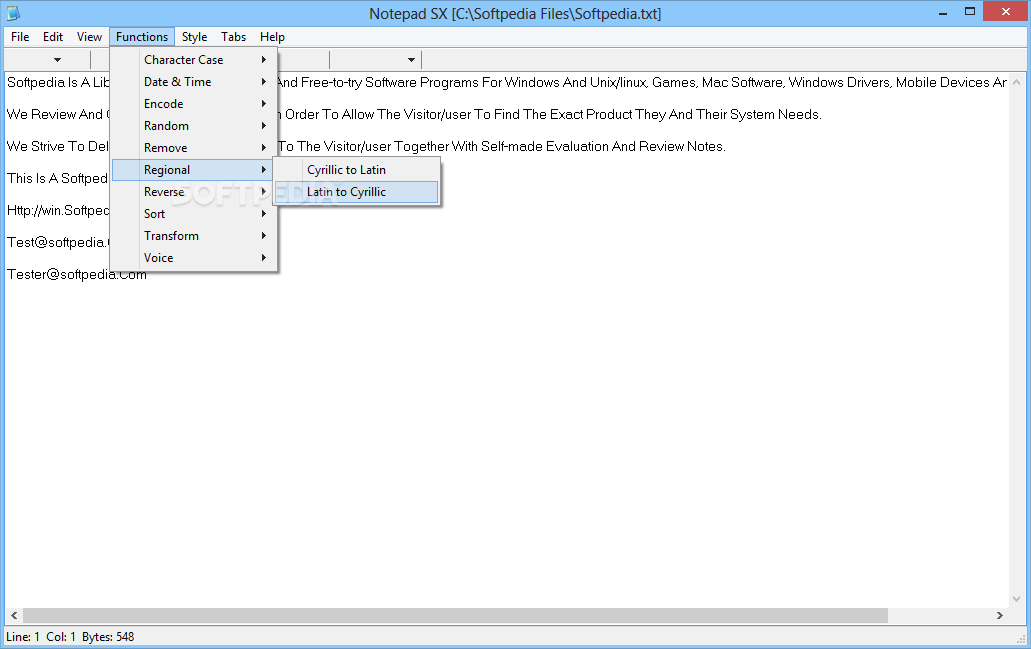1031x649 pixels.
Task: Choose Cyrillic to Latin conversion
Action: (356, 170)
